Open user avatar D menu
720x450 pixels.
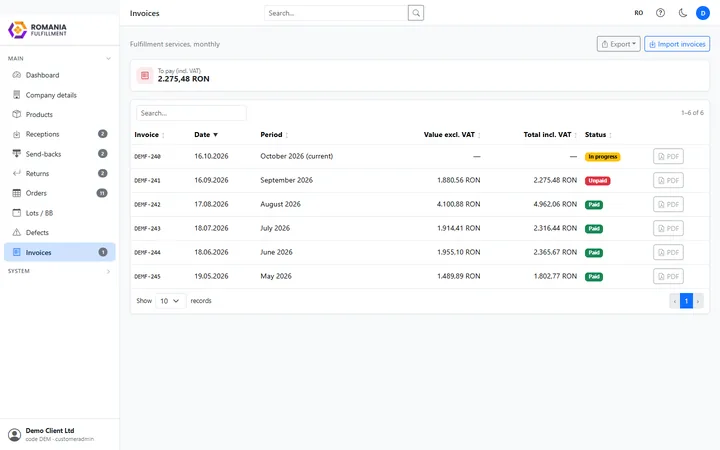pos(703,13)
